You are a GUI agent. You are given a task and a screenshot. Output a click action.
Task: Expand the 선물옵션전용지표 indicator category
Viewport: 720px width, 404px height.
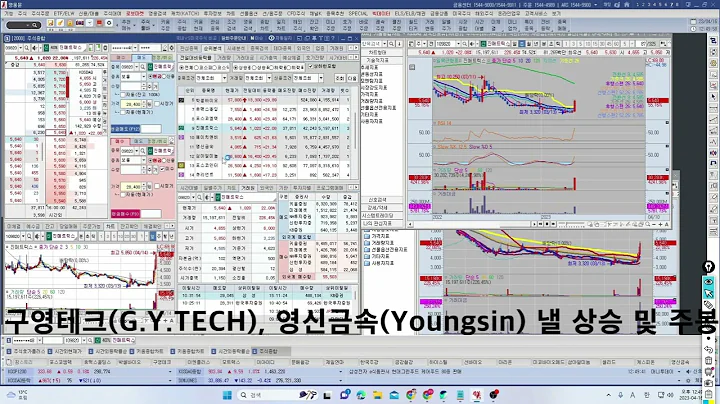click(378, 107)
